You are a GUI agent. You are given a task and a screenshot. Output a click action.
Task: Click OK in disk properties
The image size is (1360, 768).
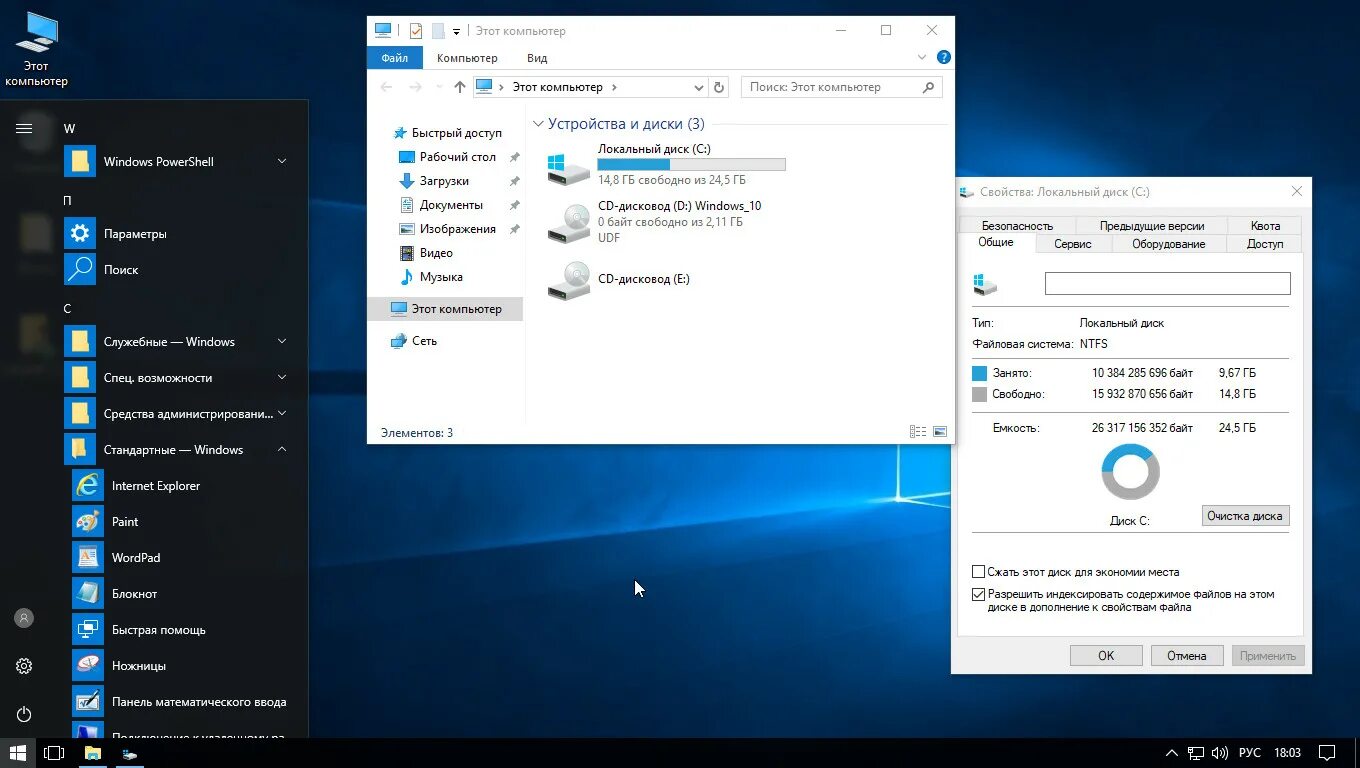(1106, 656)
